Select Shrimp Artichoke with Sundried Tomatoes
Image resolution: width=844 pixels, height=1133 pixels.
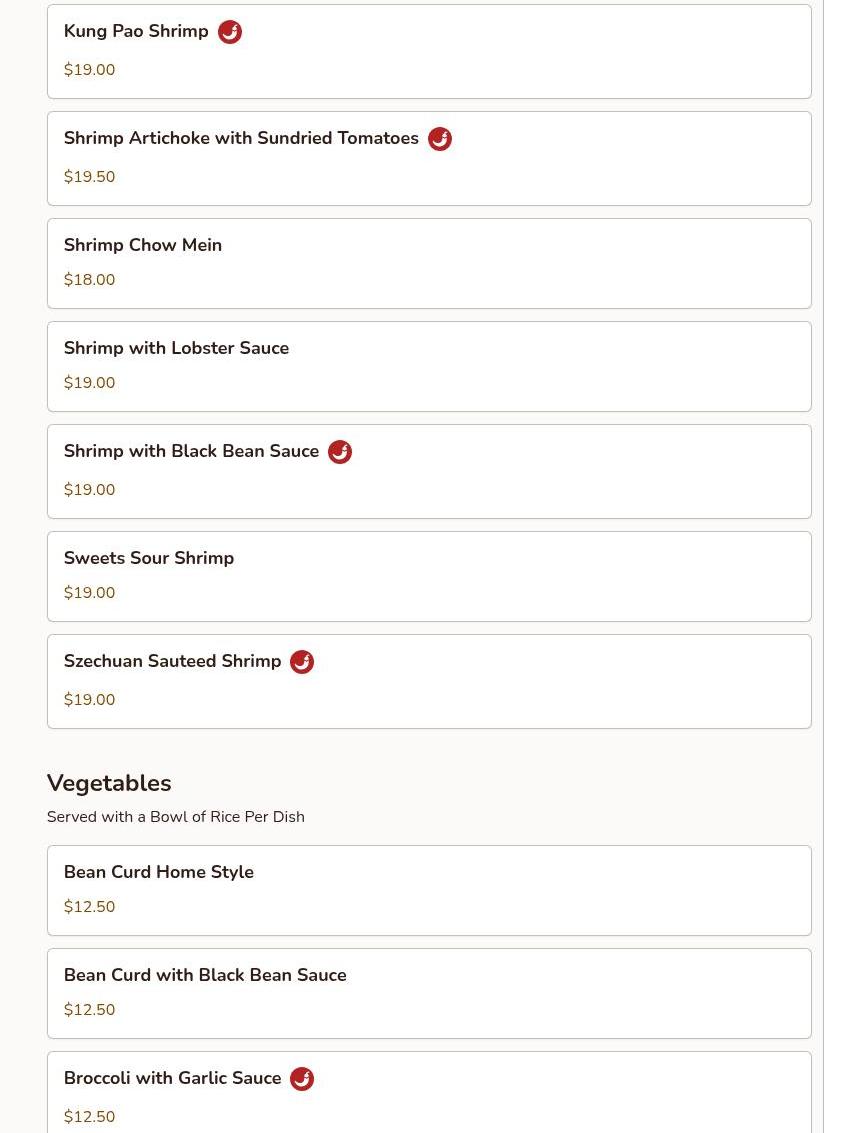(x=241, y=139)
